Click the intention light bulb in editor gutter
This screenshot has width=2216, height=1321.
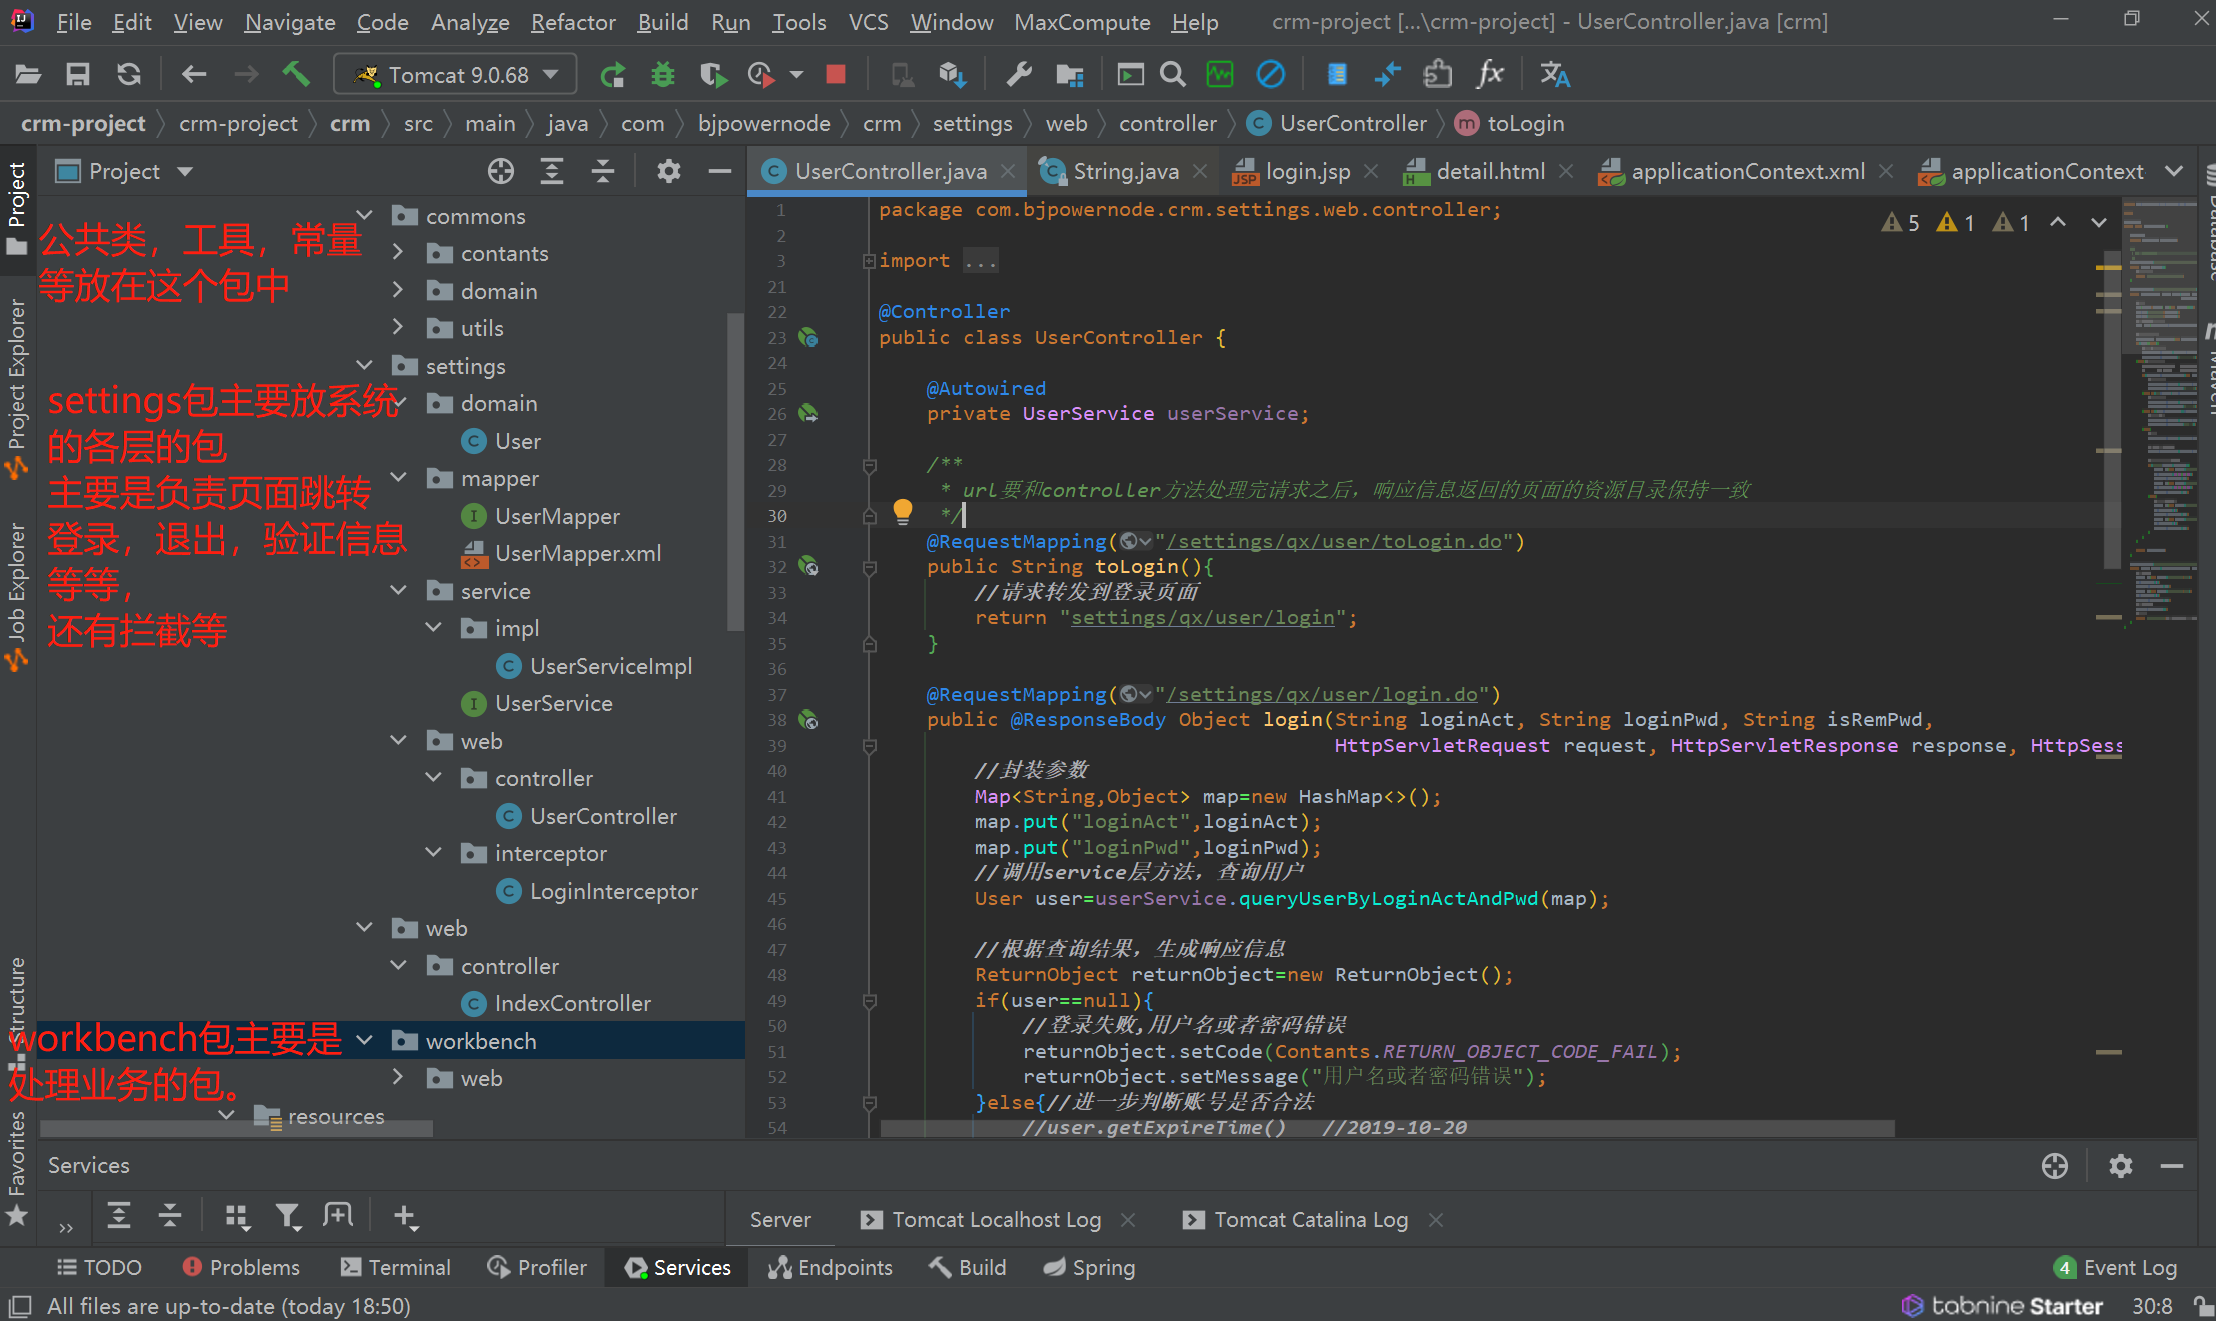902,511
